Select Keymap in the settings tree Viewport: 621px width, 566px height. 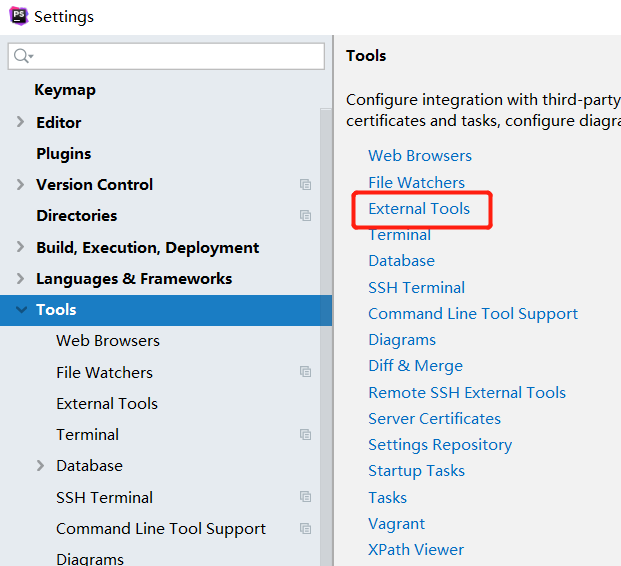coord(65,90)
